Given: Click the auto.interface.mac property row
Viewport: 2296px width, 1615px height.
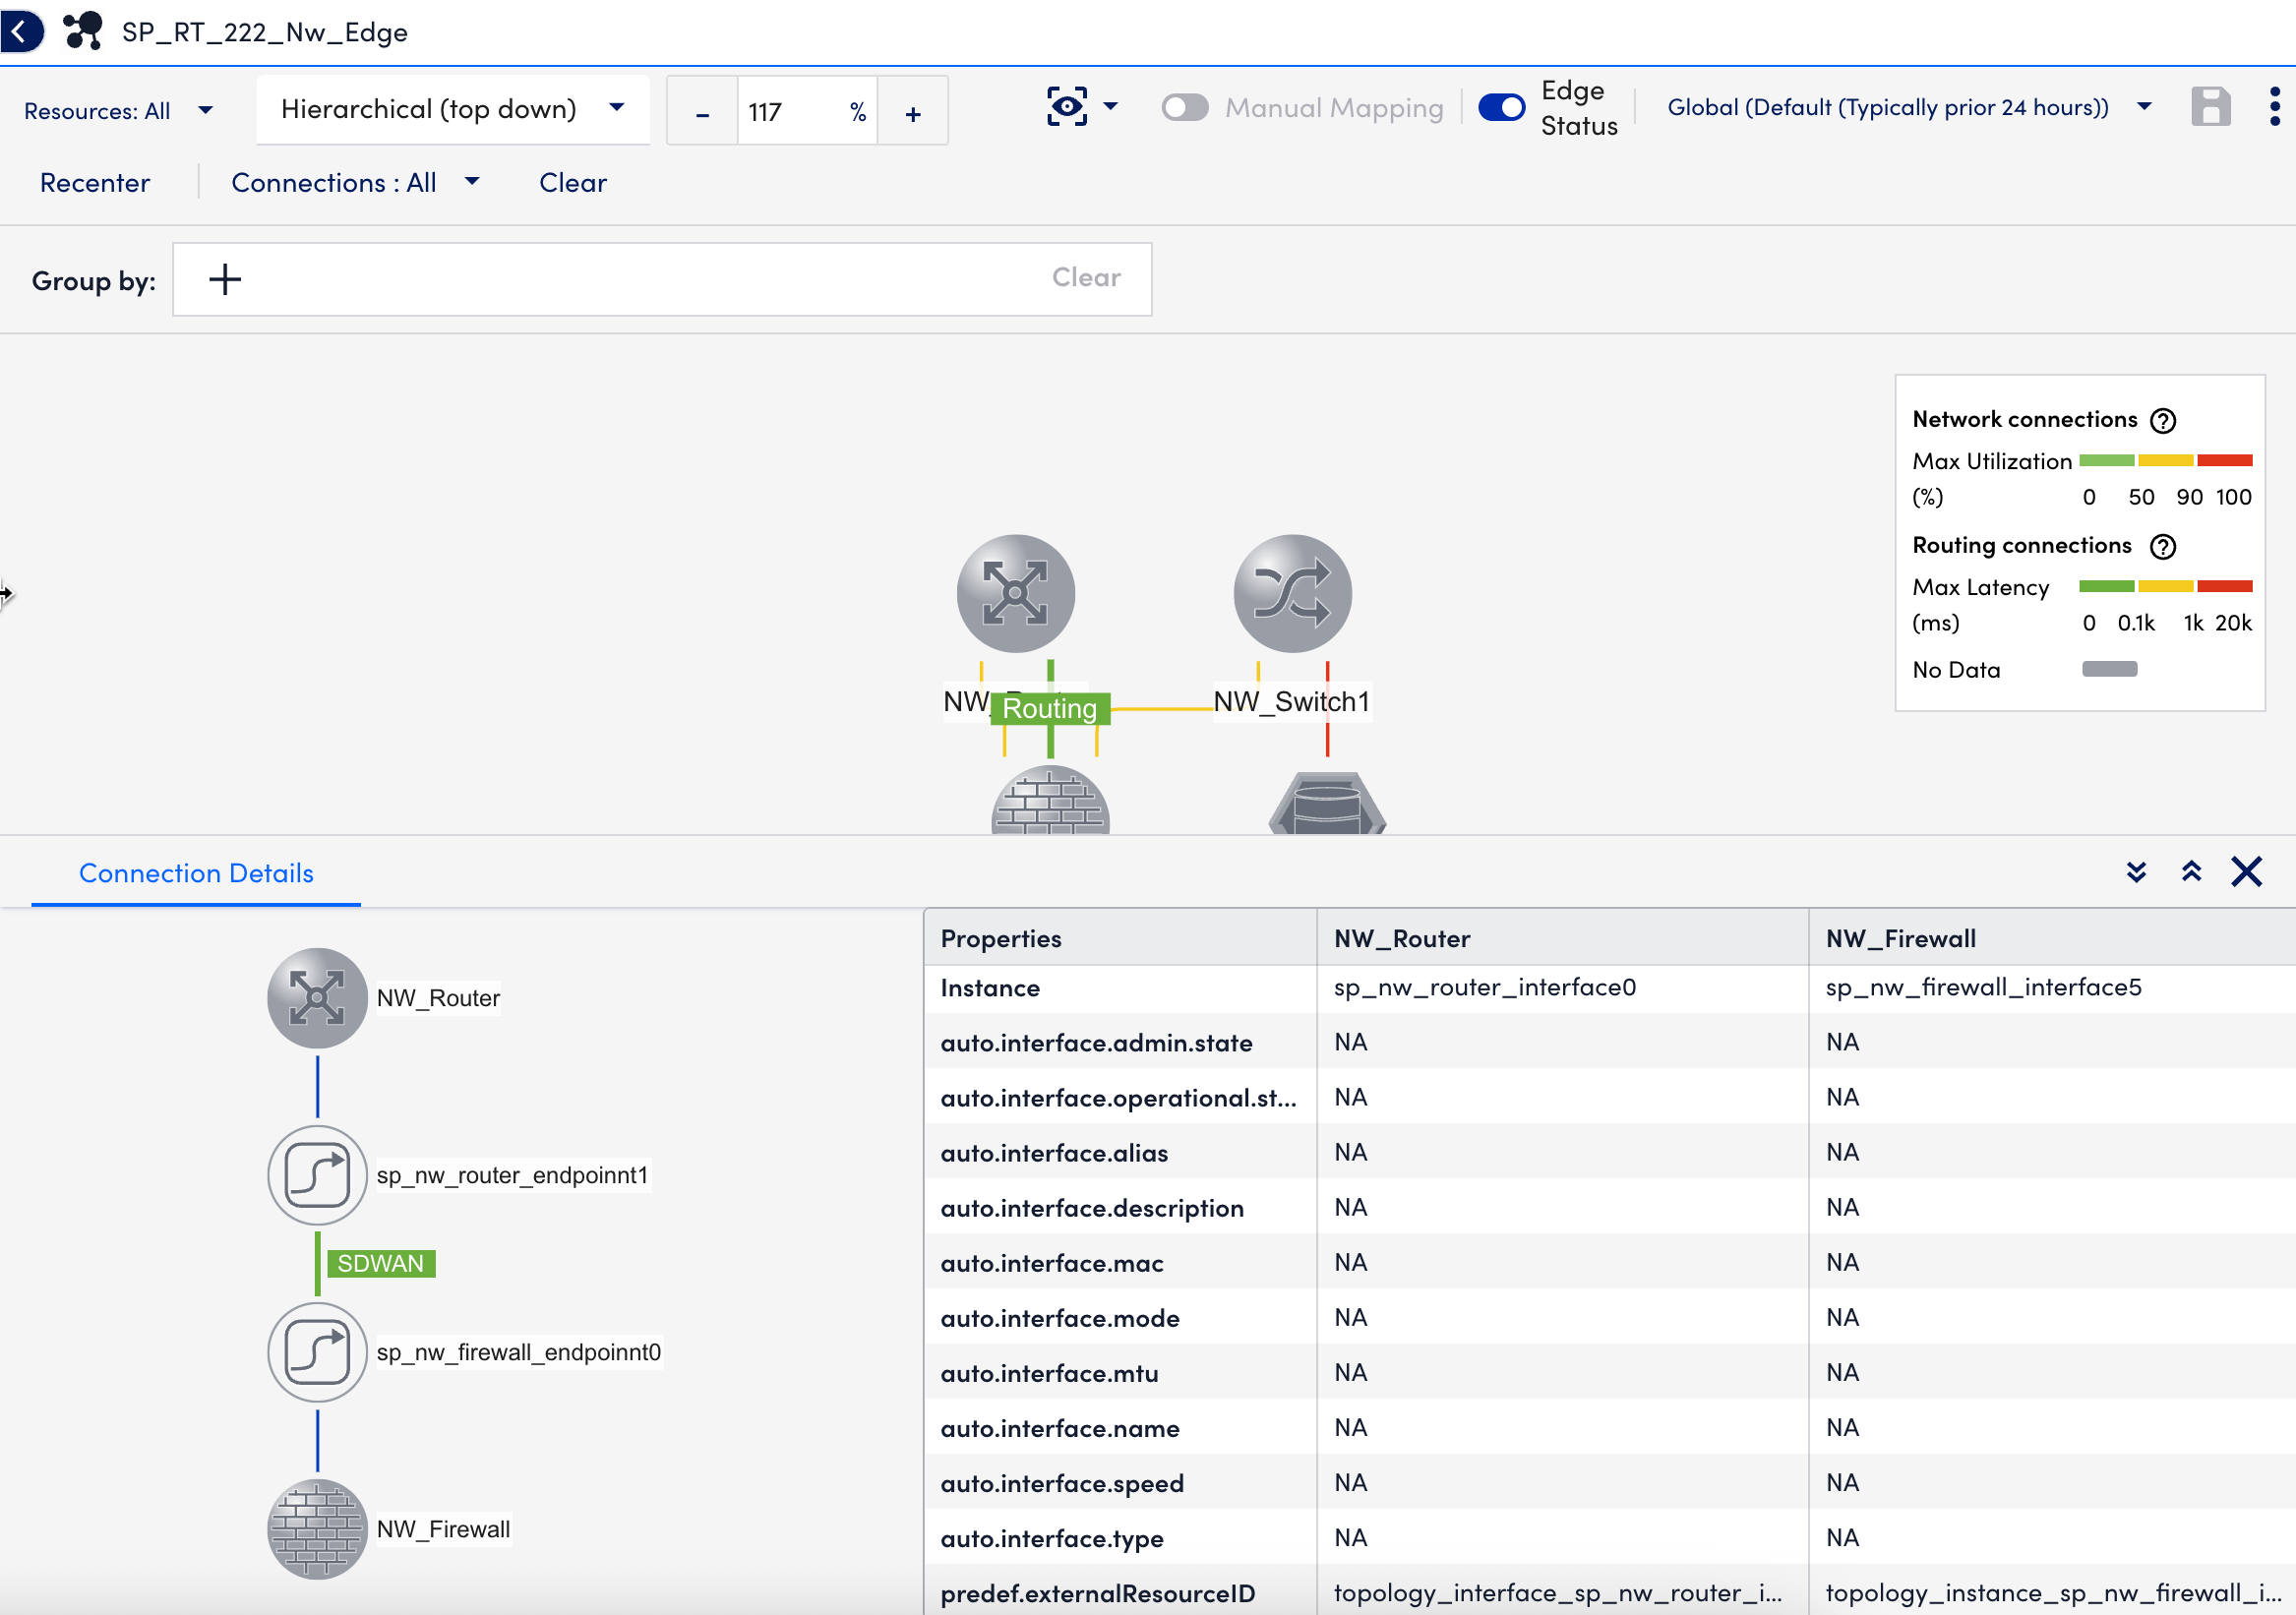Looking at the screenshot, I should pos(1610,1263).
